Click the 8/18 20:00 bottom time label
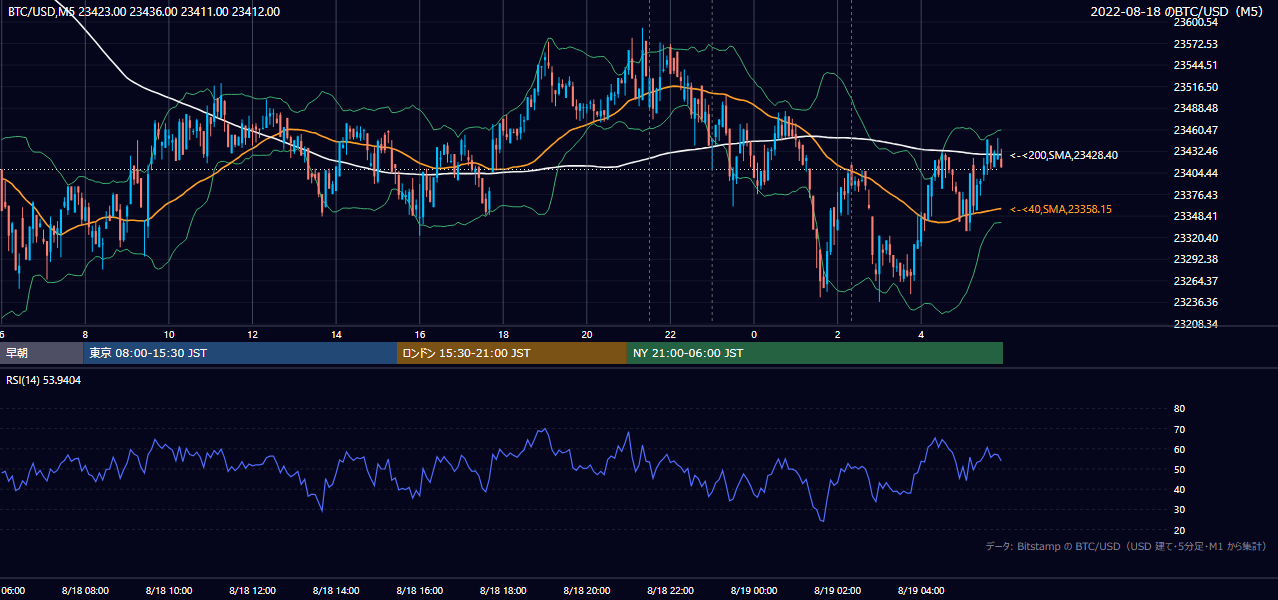The height and width of the screenshot is (600, 1278). coord(587,591)
